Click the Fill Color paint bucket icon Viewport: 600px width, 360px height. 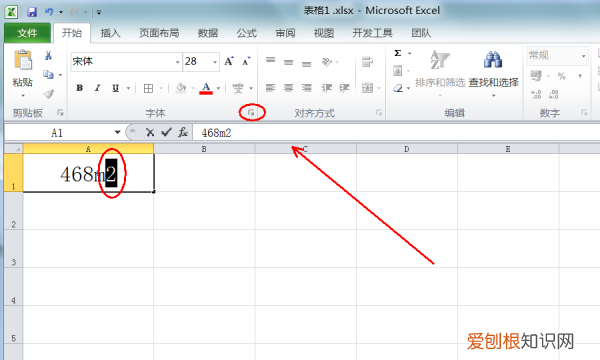point(181,88)
